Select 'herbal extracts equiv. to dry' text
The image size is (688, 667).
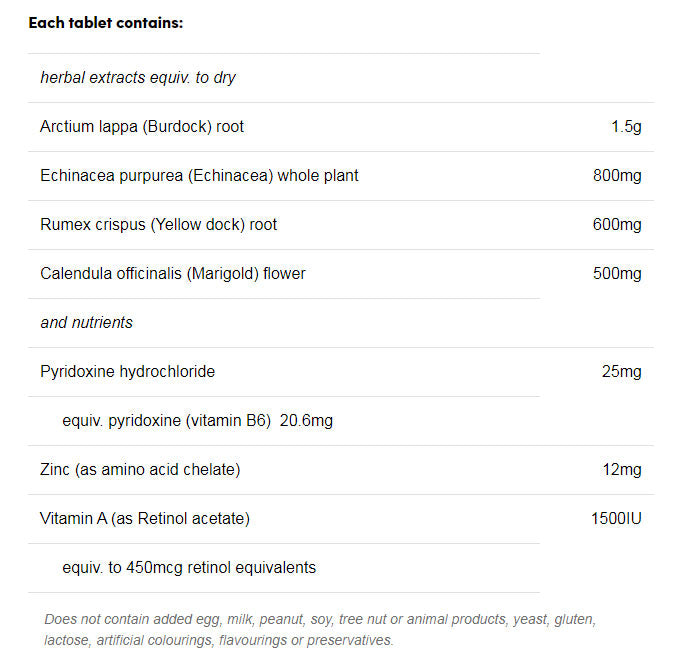[x=138, y=77]
